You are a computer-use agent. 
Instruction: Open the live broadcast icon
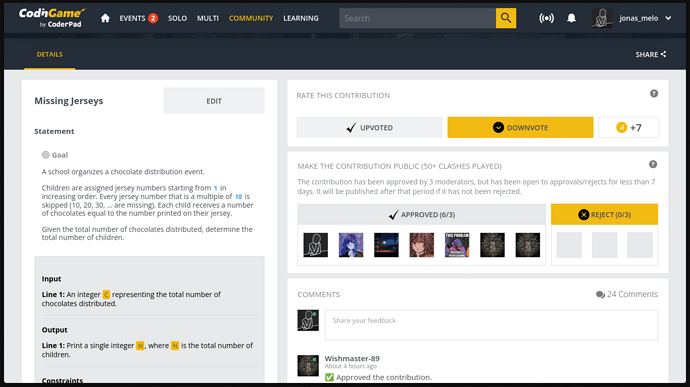[547, 18]
